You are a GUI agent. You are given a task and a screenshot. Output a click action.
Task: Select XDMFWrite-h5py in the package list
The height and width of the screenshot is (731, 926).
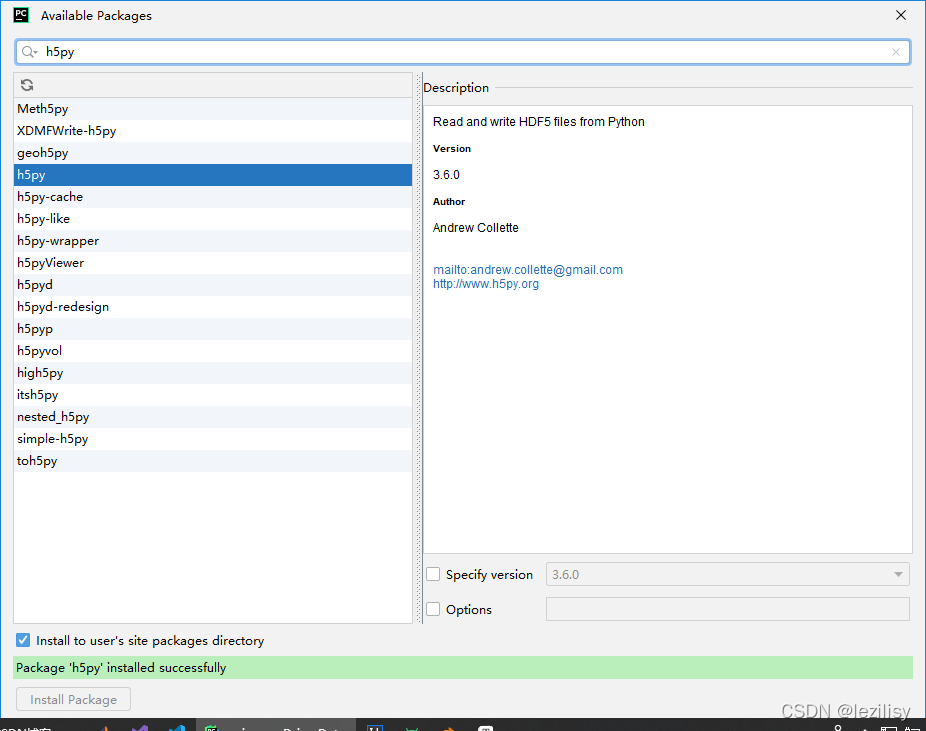[213, 130]
